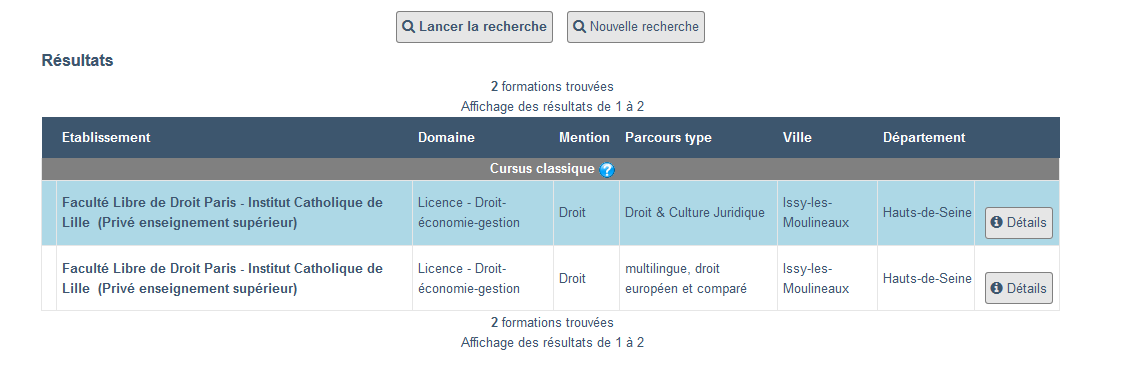
Task: Click the Mention column header
Action: (x=584, y=137)
